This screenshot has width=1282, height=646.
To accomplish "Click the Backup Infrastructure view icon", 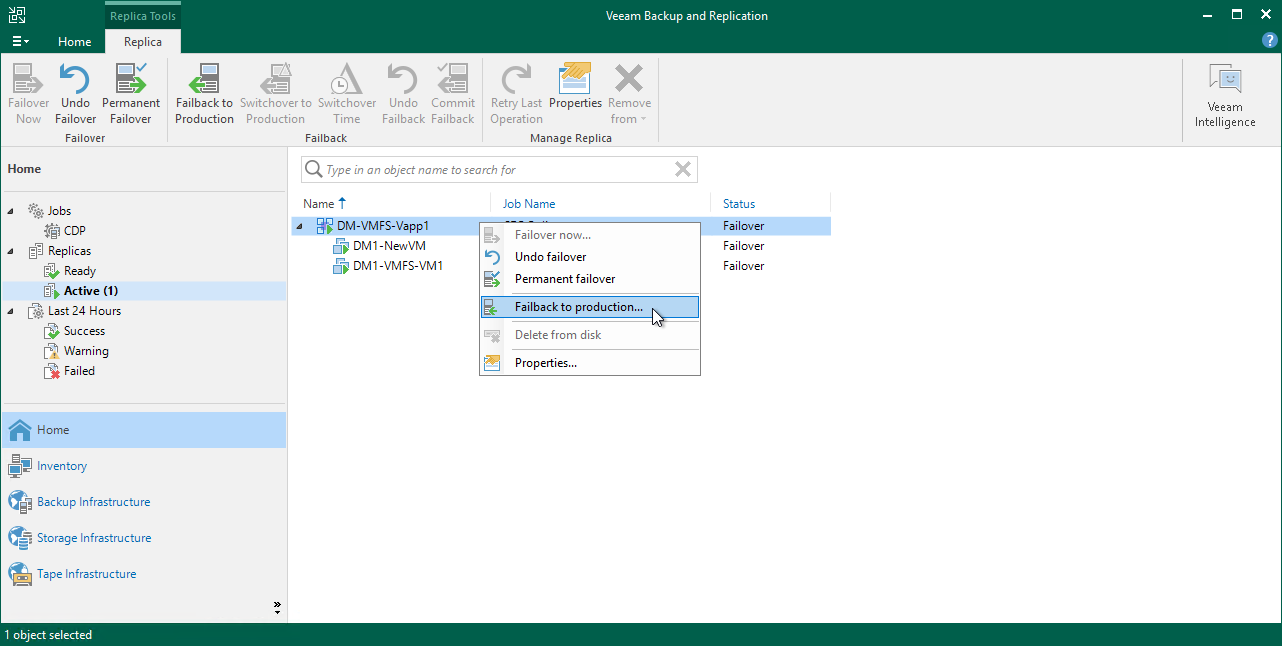I will click(x=20, y=502).
